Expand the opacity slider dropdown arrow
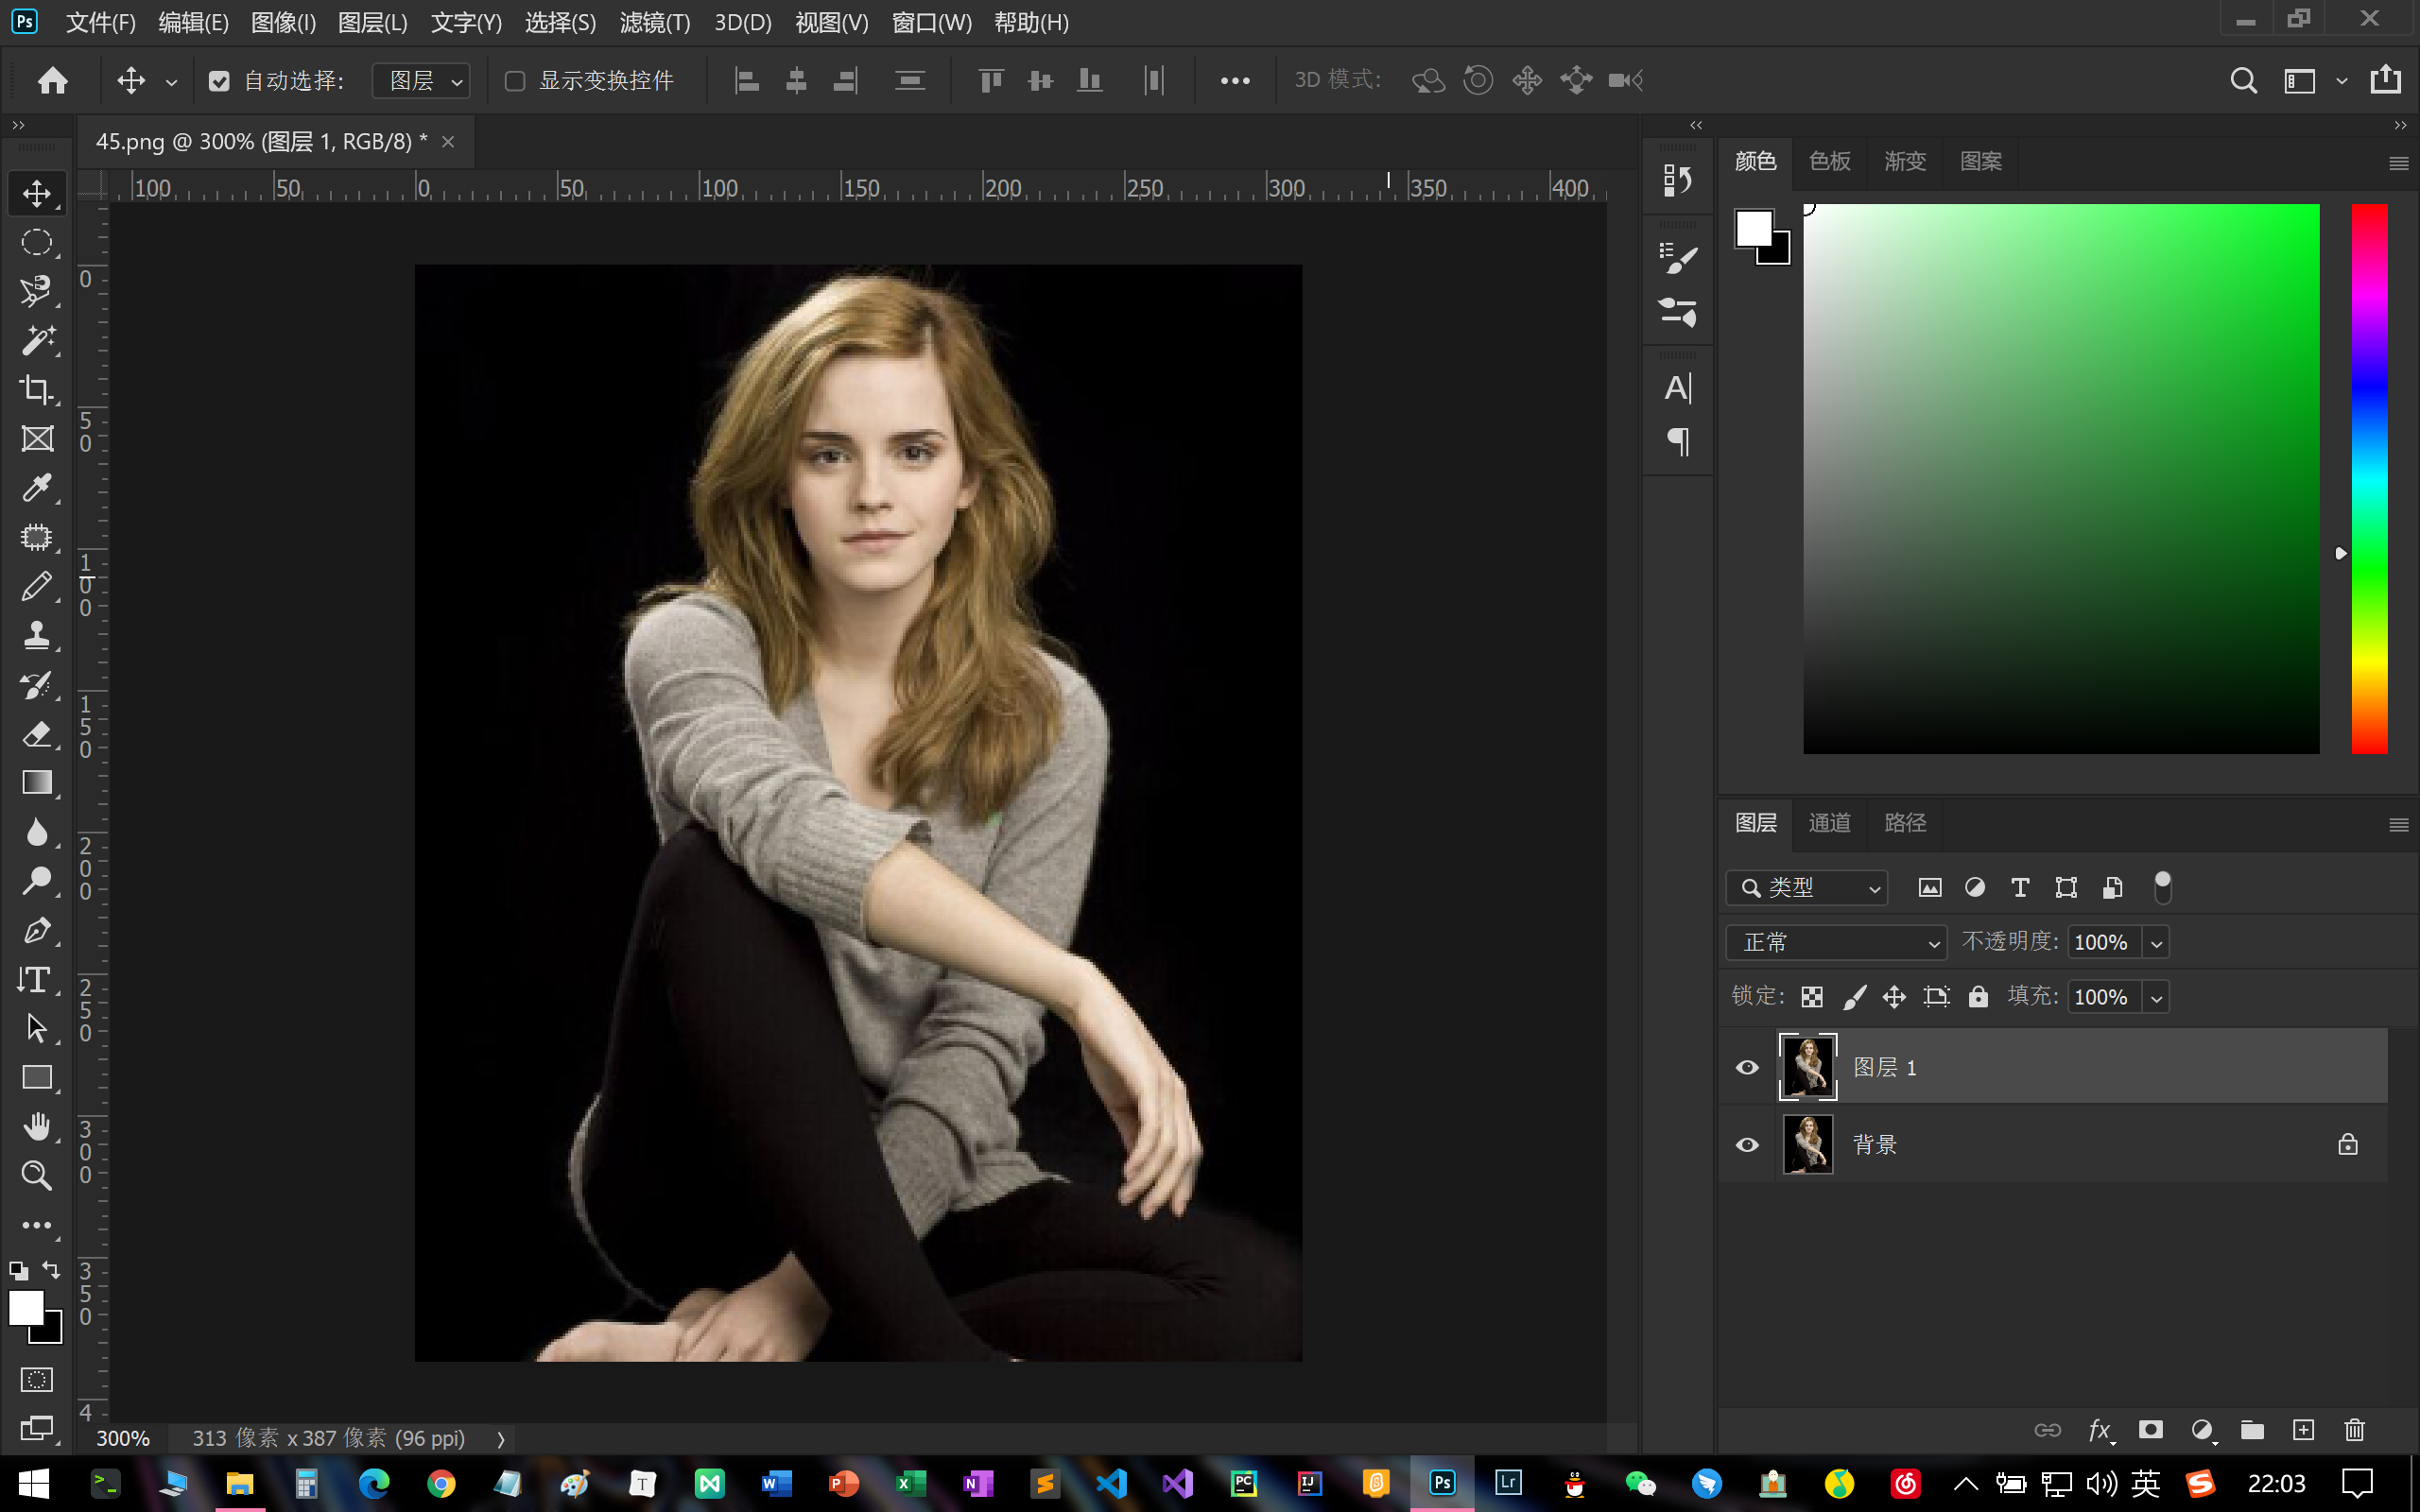The image size is (2420, 1512). pyautogui.click(x=2156, y=943)
